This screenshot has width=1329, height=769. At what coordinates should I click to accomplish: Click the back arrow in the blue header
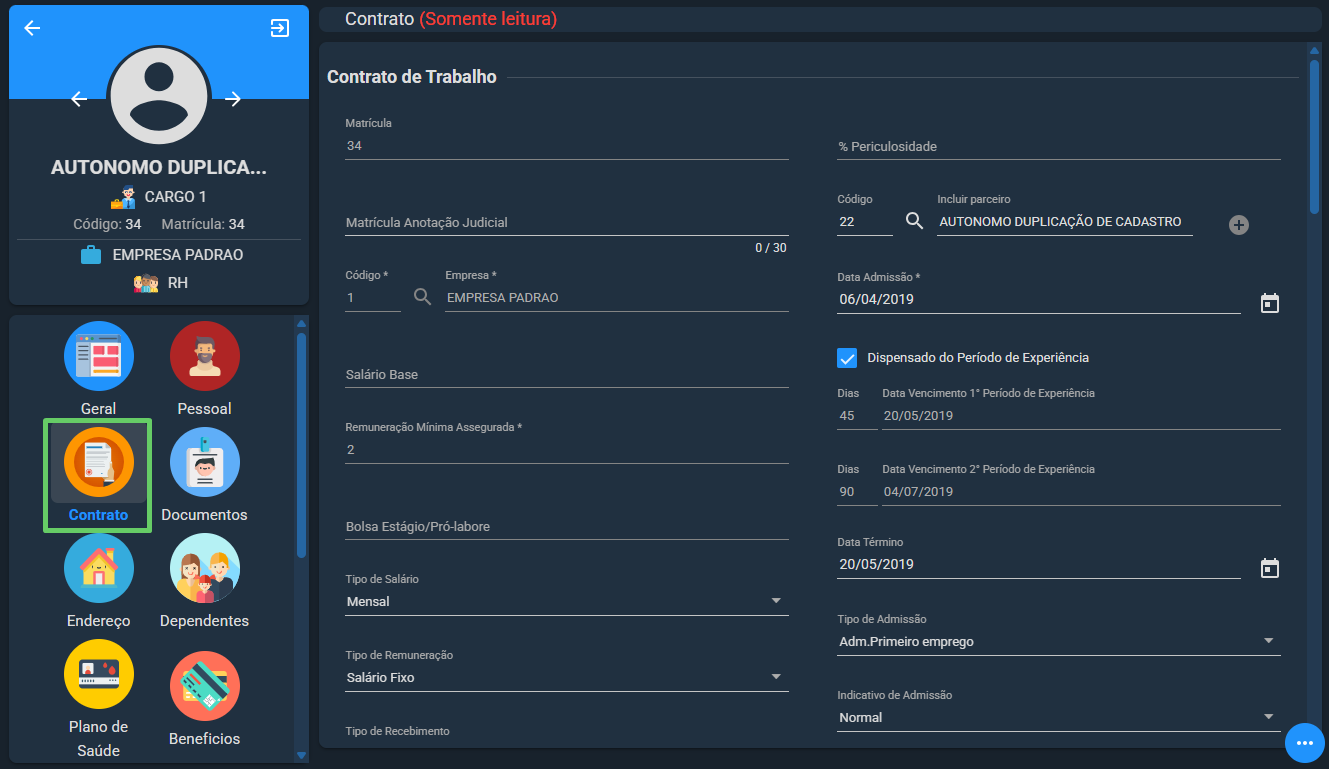[32, 28]
